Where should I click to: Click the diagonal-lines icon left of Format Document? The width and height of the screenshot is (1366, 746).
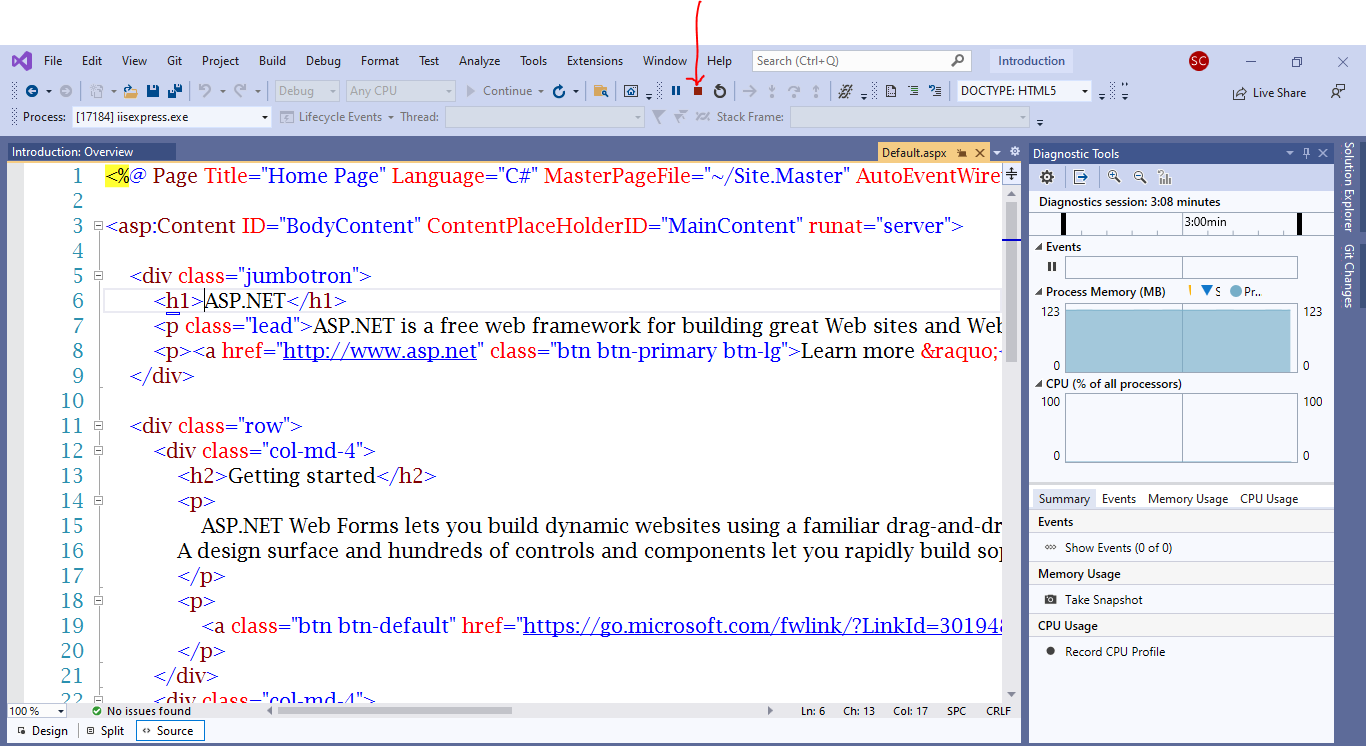845,91
